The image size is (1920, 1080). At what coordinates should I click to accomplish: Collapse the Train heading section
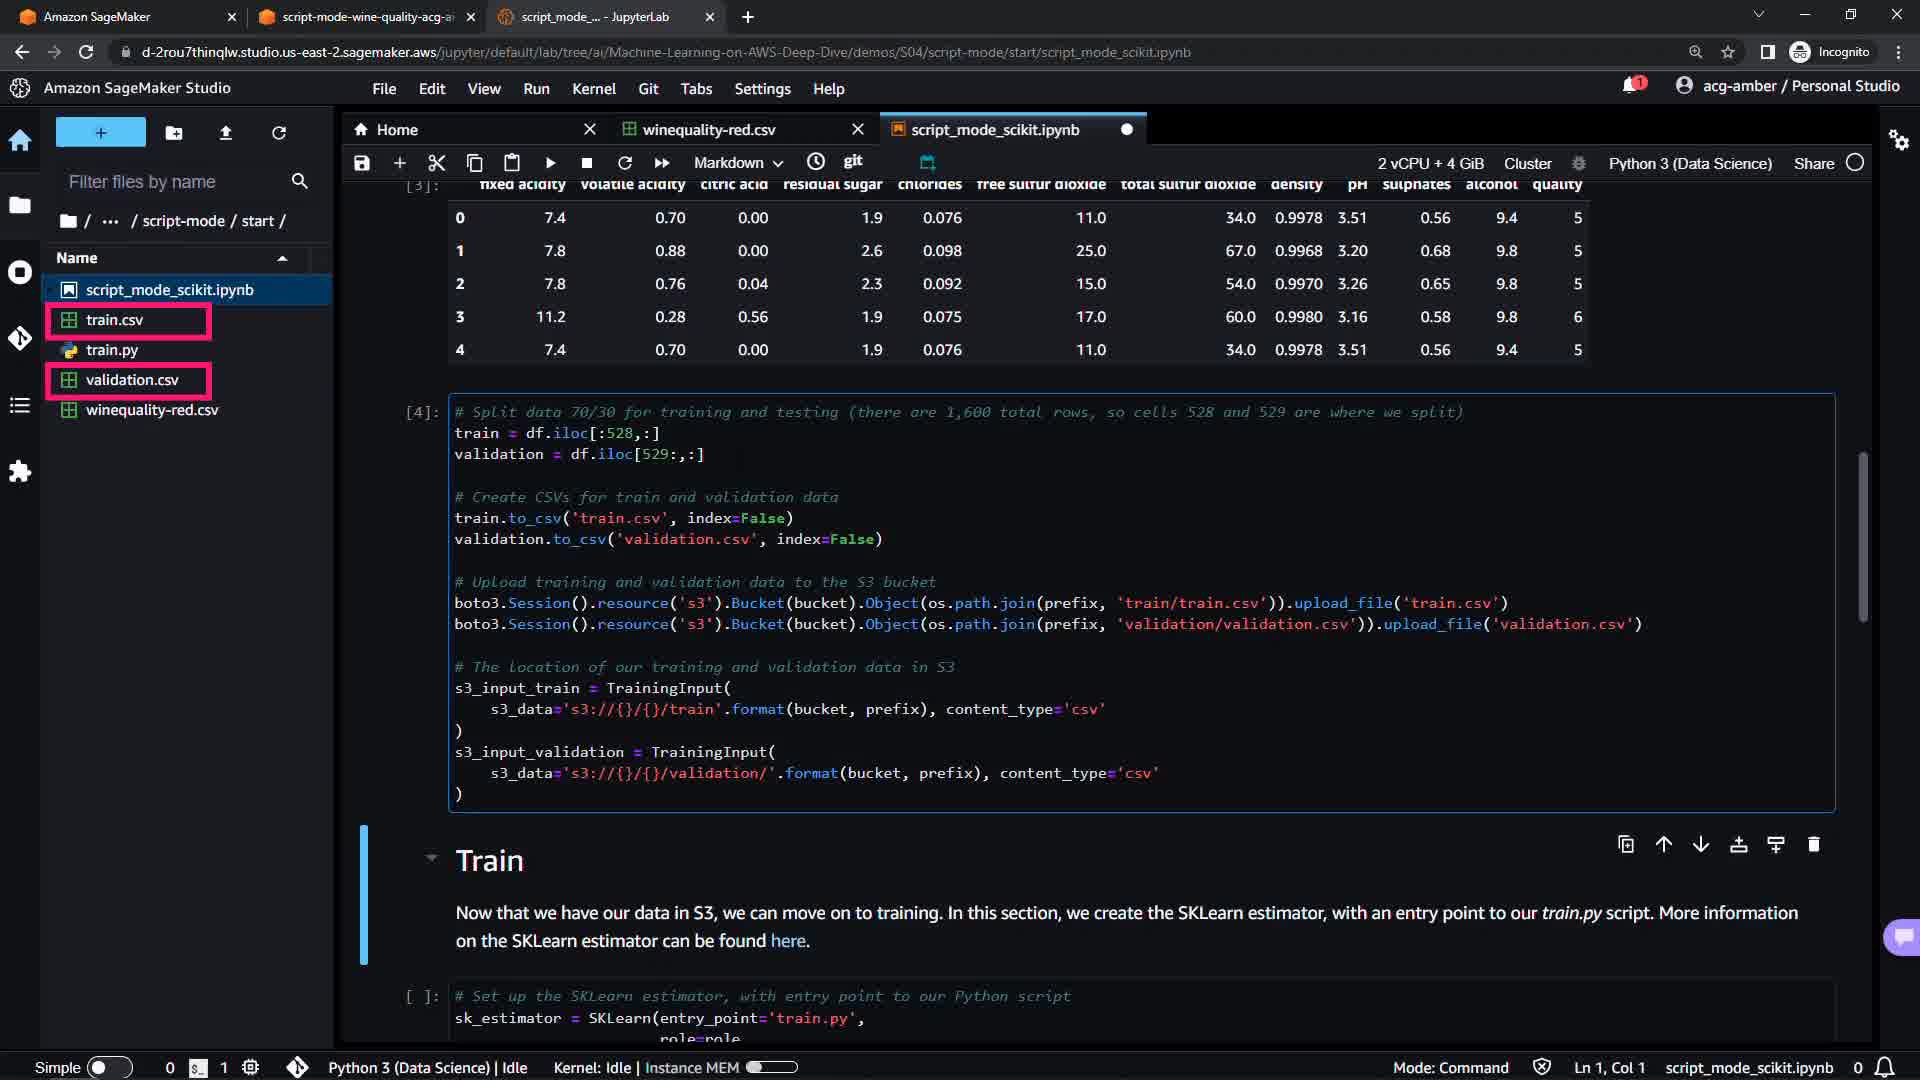point(431,858)
